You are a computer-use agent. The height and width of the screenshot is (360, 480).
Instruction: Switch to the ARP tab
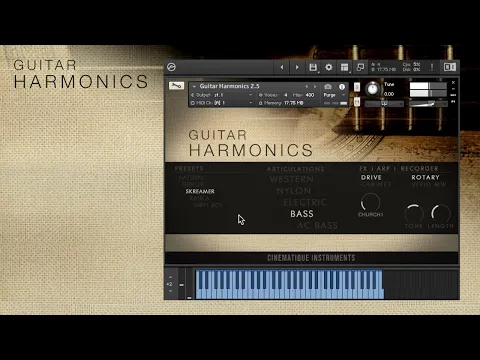click(383, 168)
